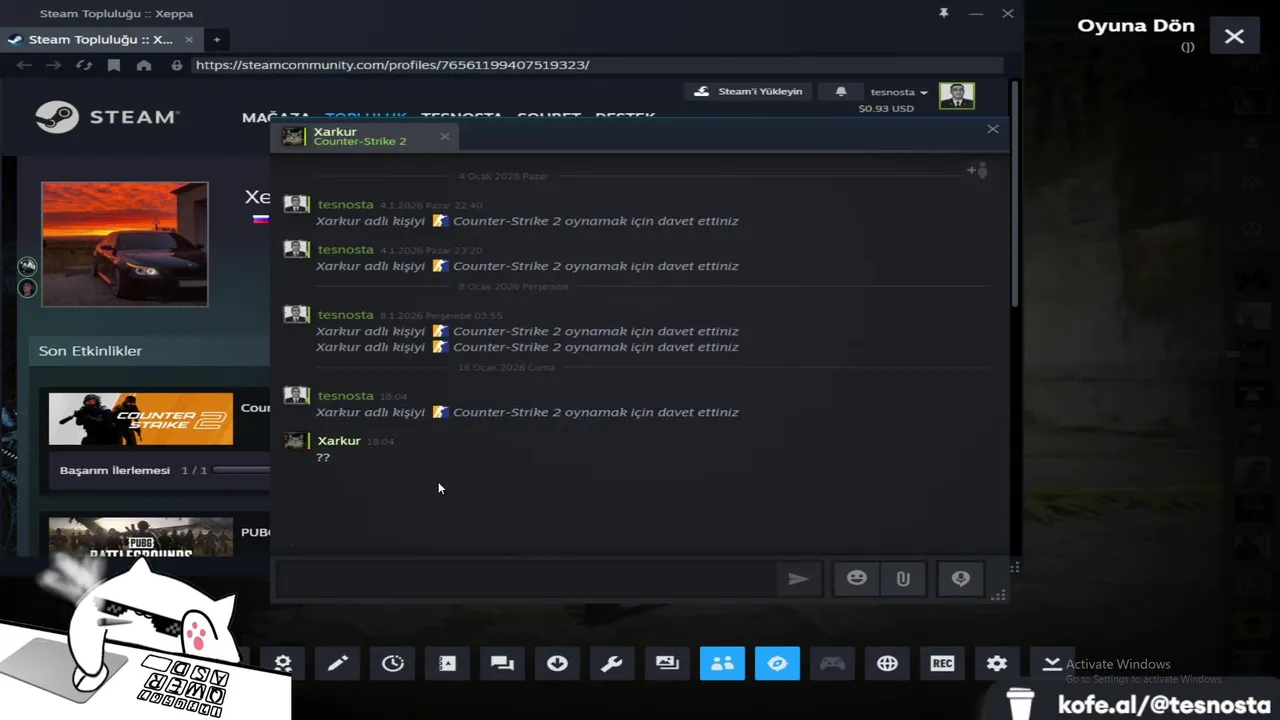Click the '??' chat message
Screen dimensions: 1280x720
click(323, 457)
